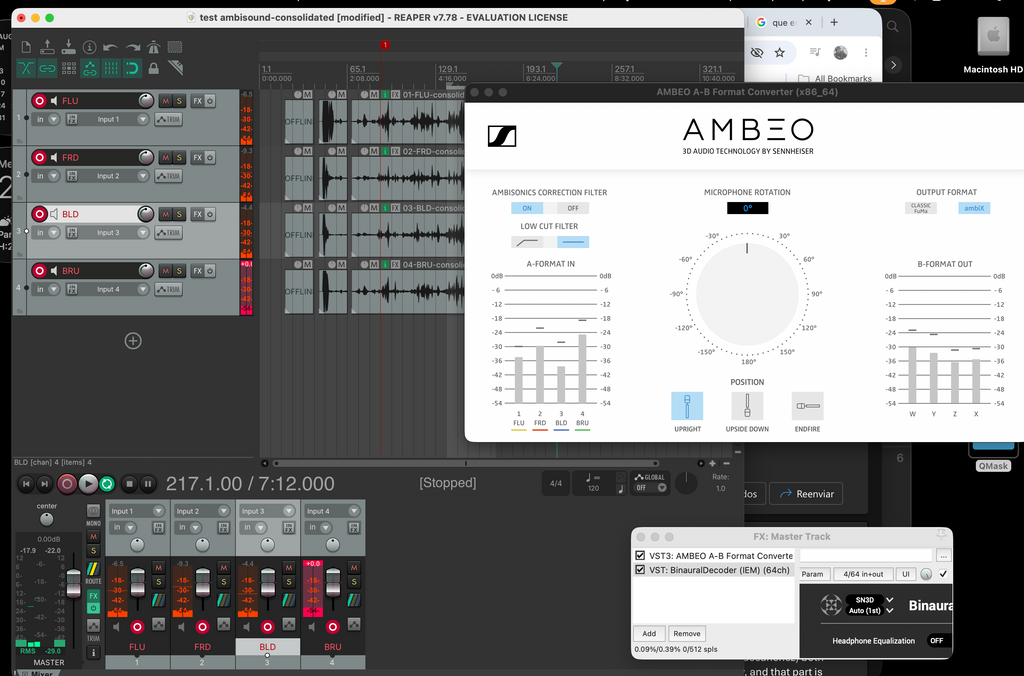
Task: Disarm record on FLU track panel
Action: 39,101
